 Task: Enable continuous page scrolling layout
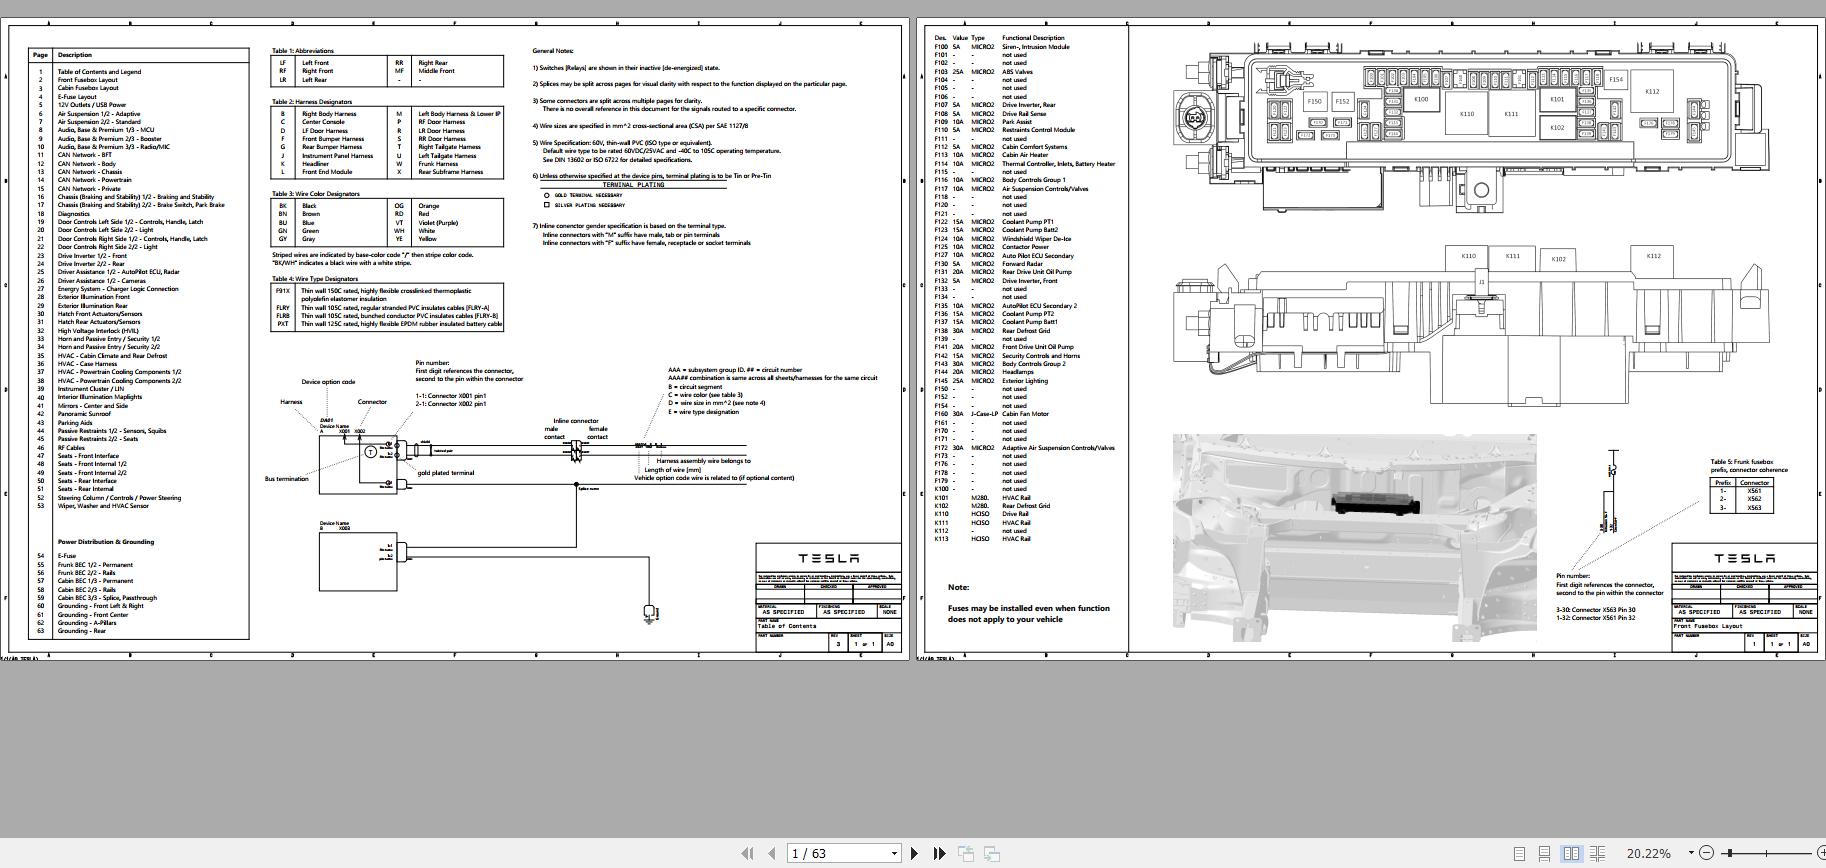[1545, 853]
